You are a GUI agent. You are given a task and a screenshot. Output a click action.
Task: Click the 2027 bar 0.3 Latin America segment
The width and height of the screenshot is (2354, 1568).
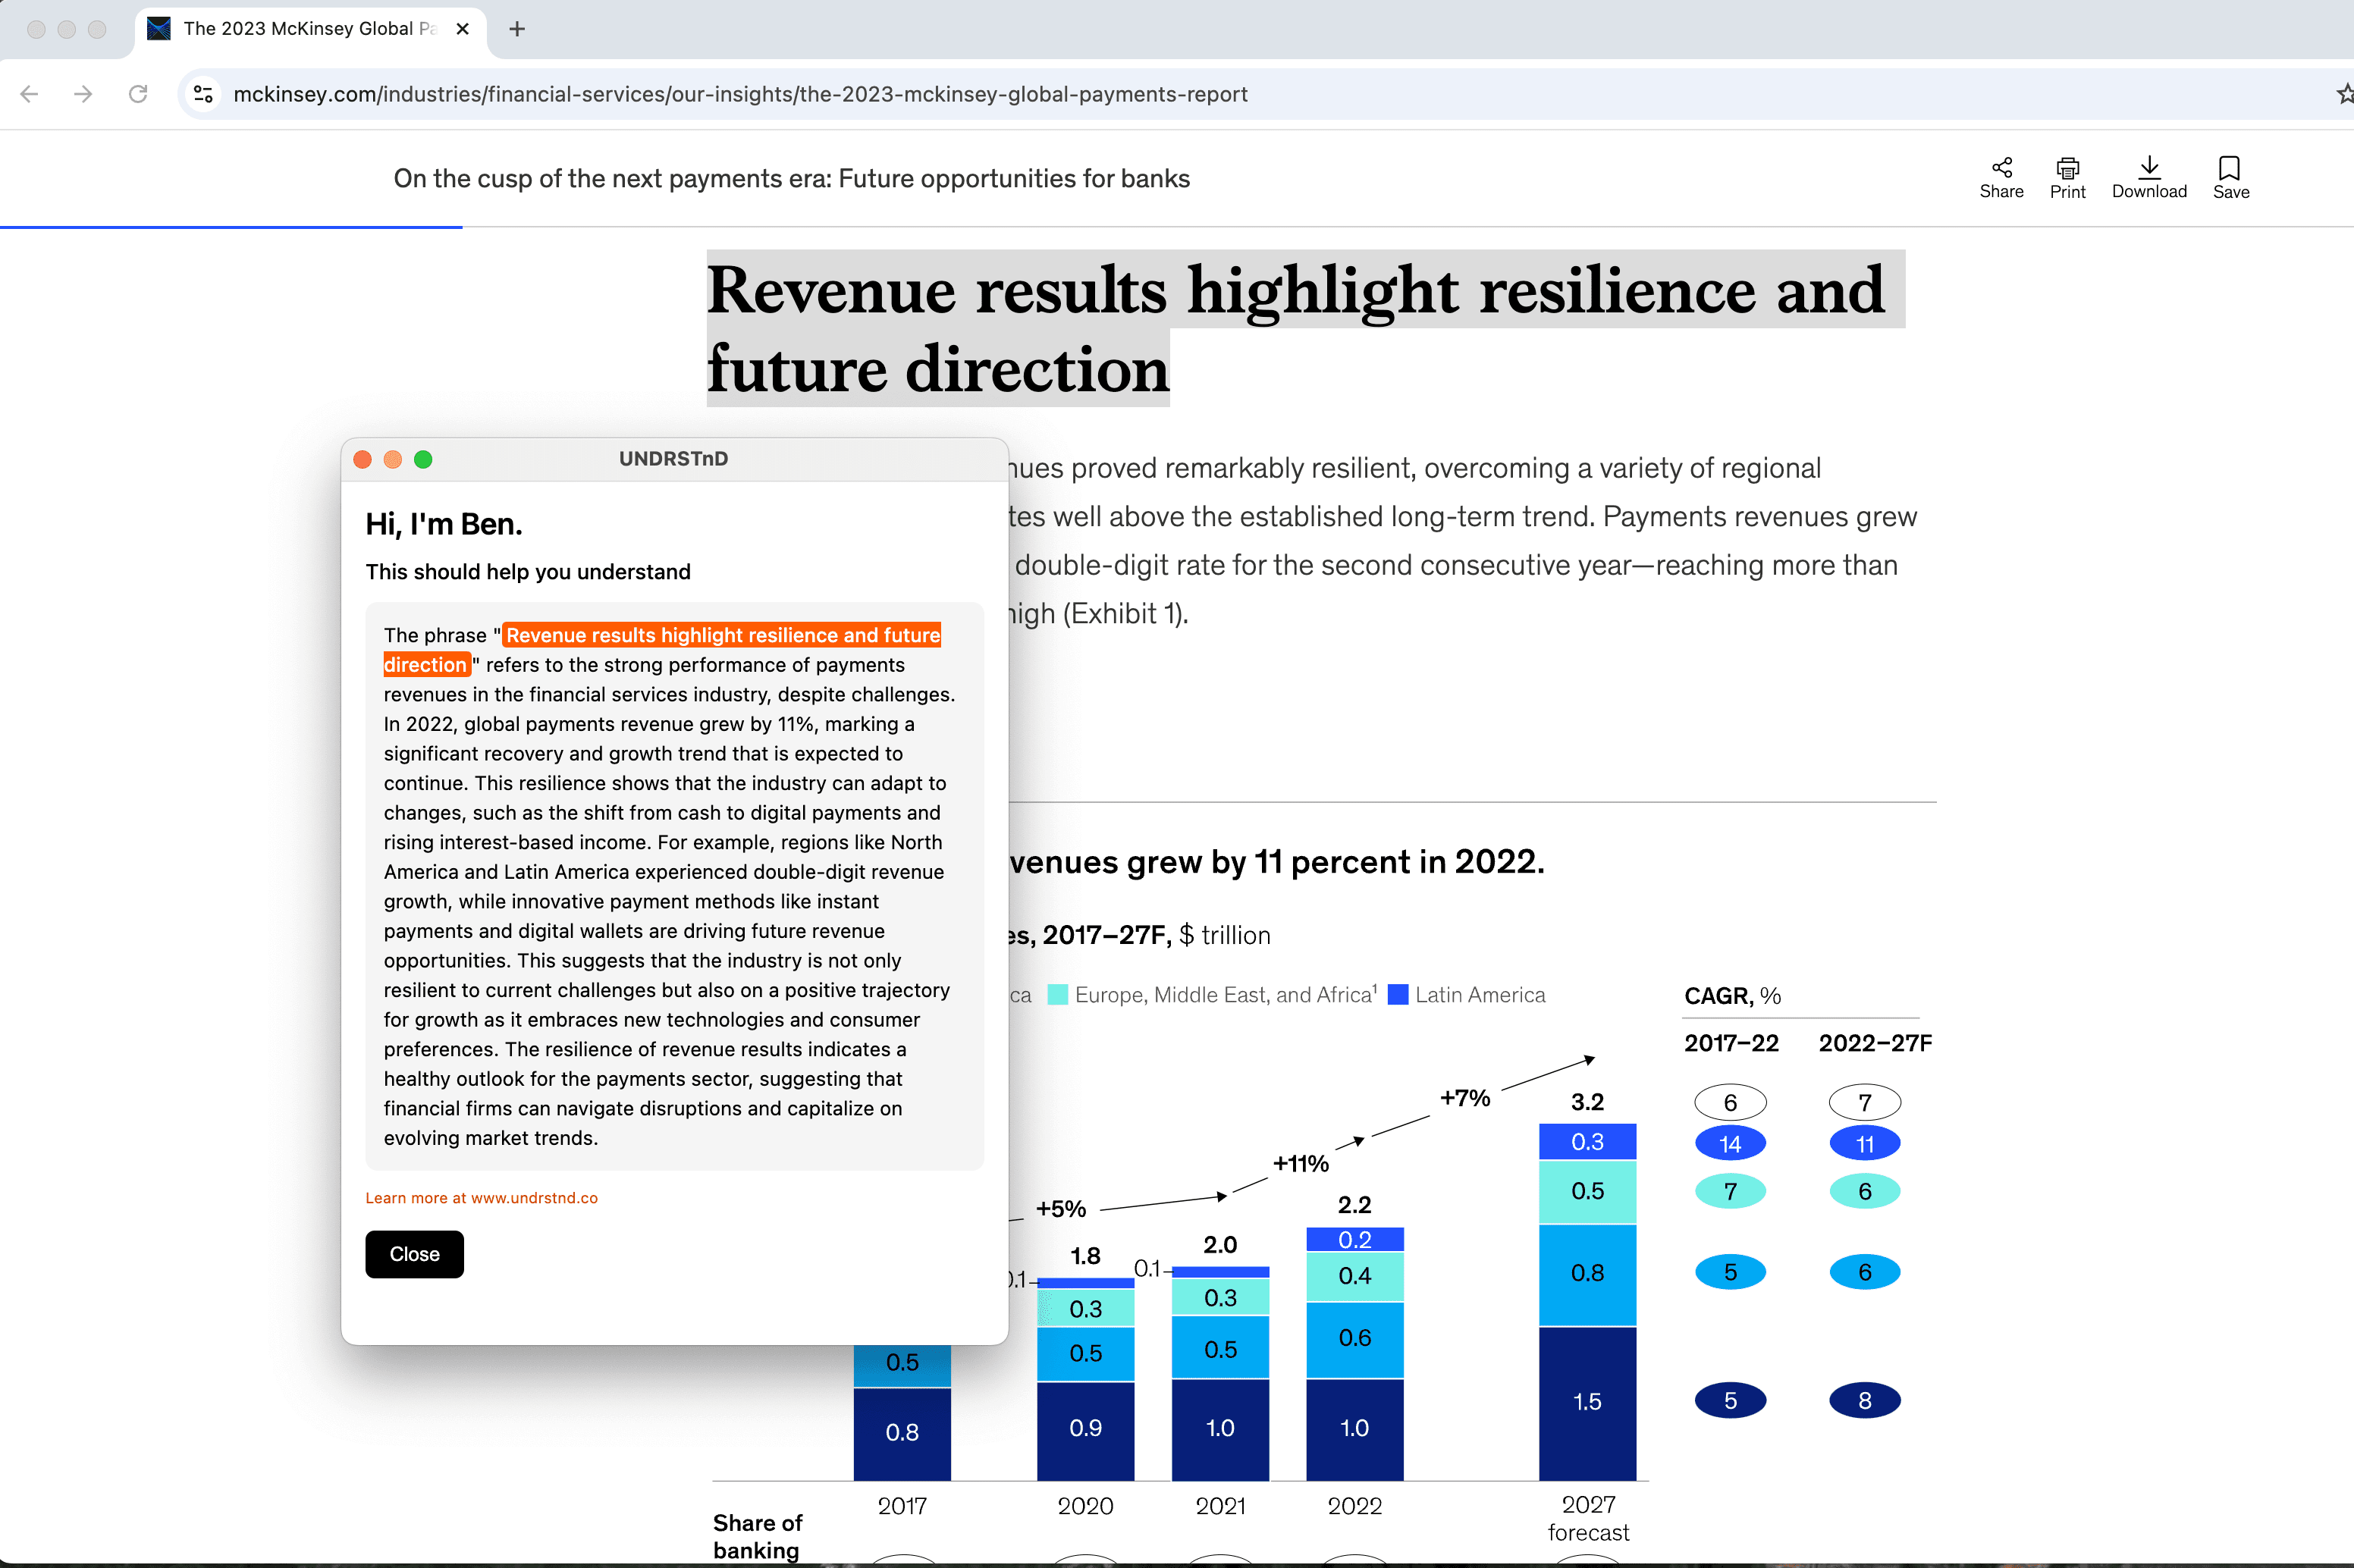1588,1142
